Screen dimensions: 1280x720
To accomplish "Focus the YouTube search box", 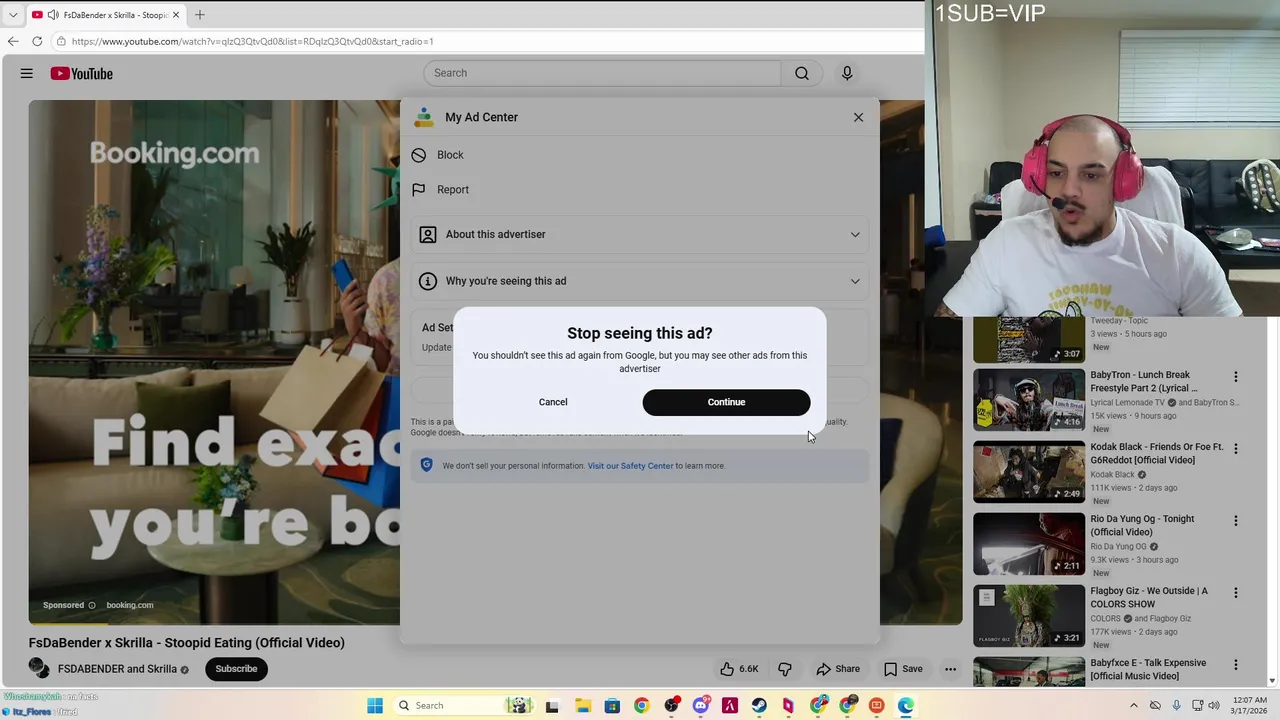I will (602, 73).
